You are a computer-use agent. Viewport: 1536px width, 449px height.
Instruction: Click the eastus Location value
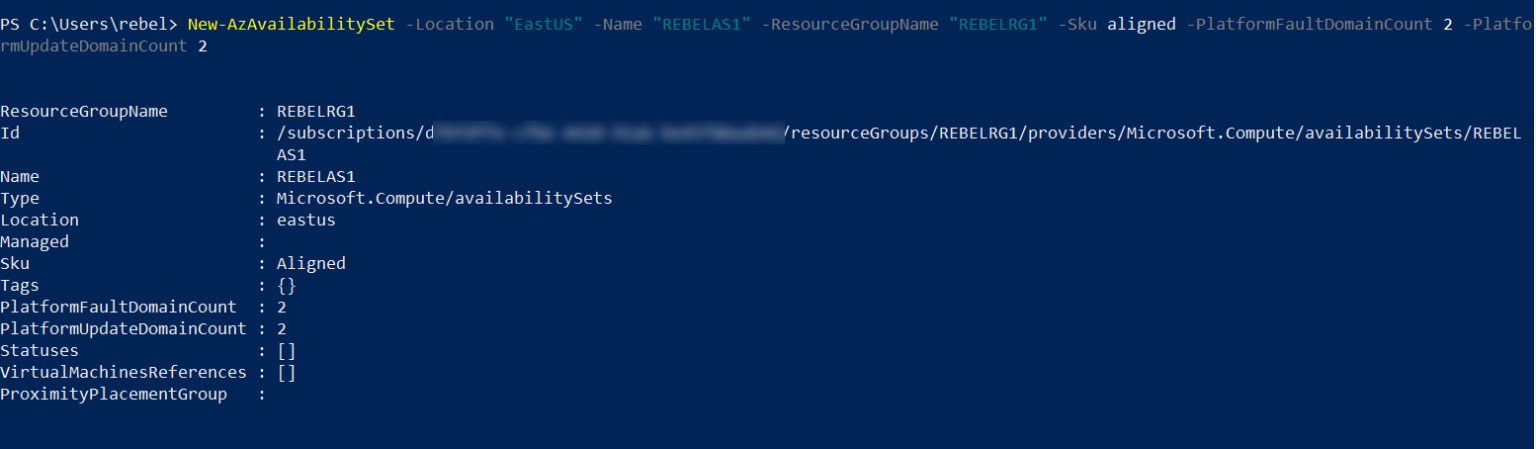pos(306,220)
